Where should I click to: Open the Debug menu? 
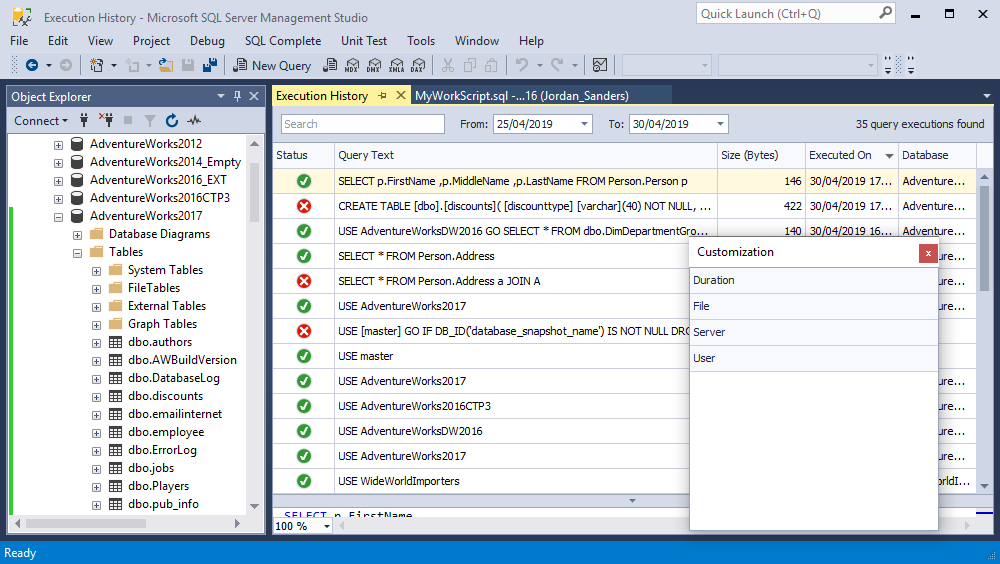[207, 41]
